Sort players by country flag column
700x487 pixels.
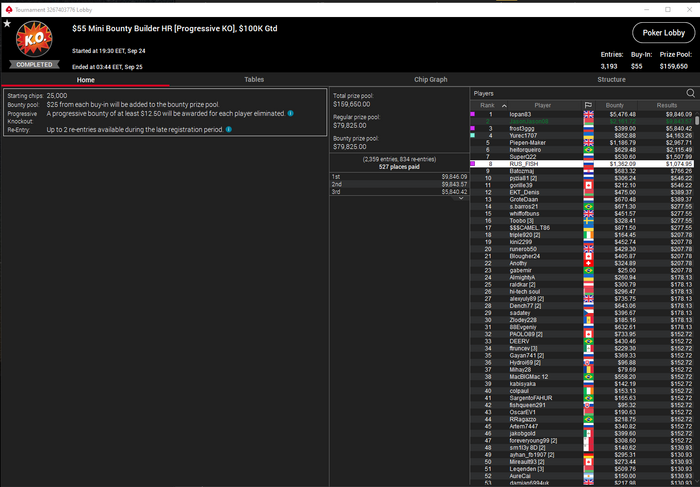[x=588, y=105]
